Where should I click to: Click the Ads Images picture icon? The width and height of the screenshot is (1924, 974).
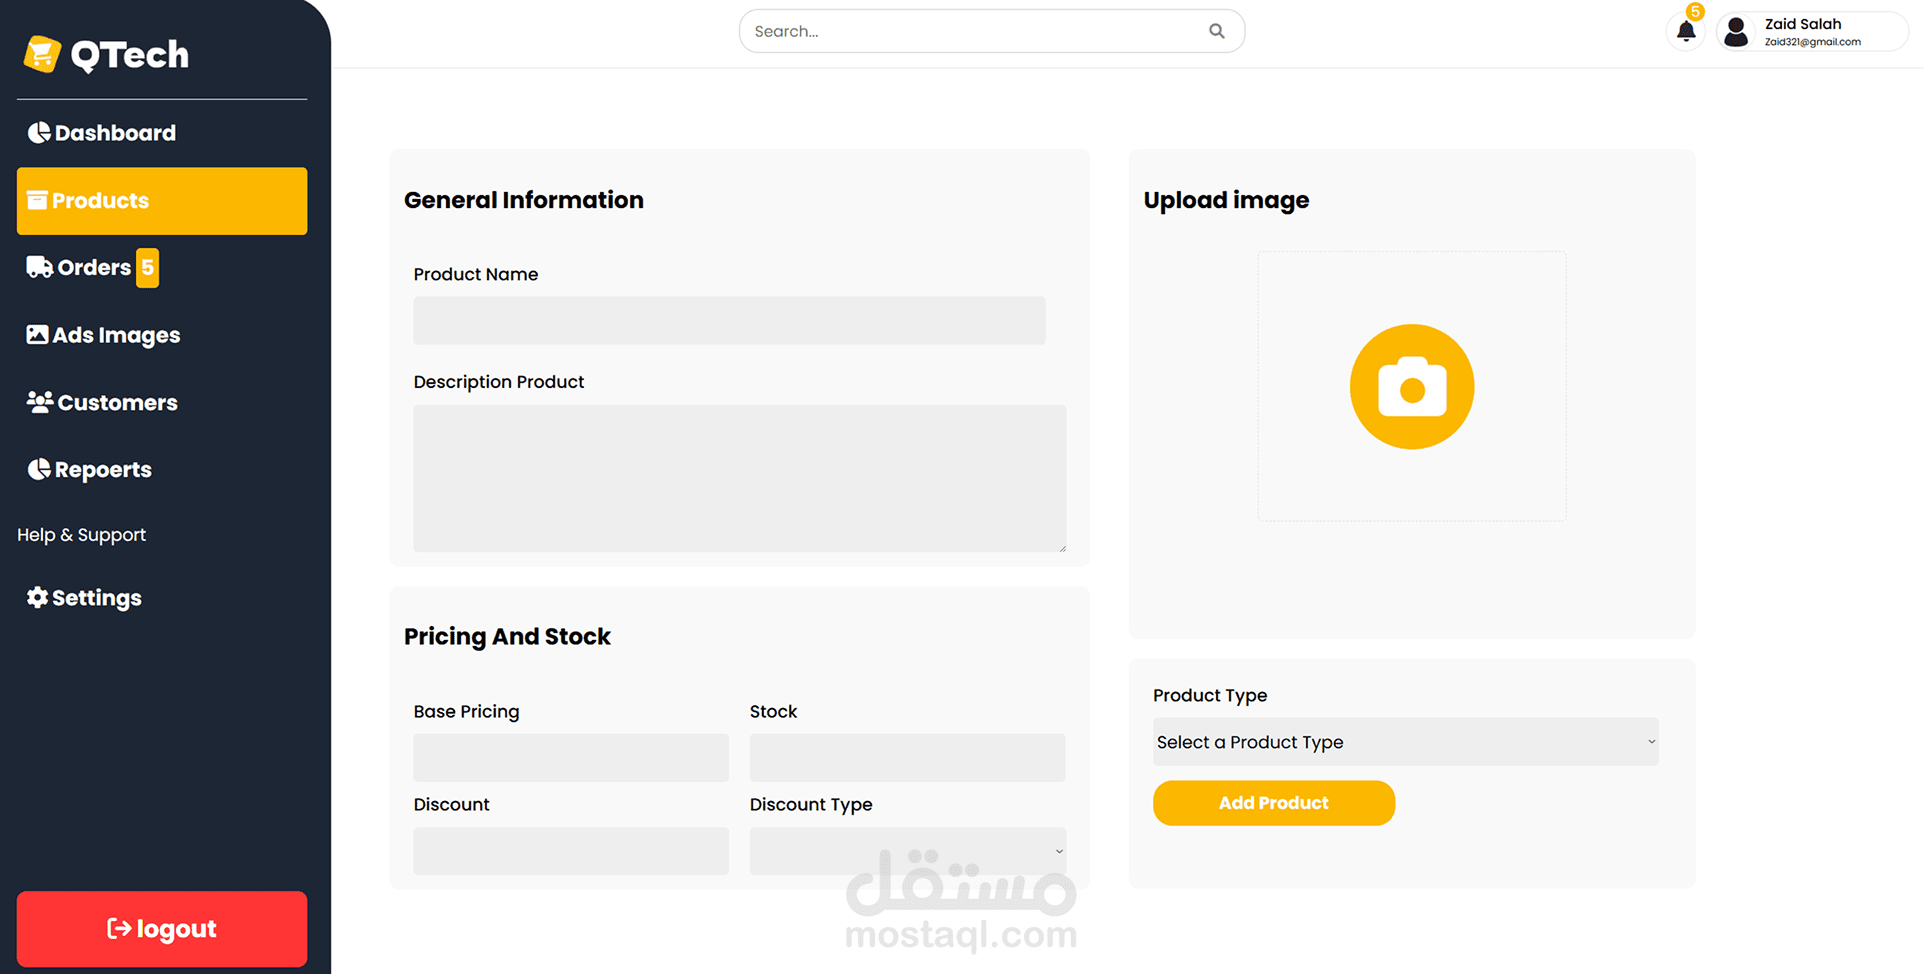[x=37, y=334]
